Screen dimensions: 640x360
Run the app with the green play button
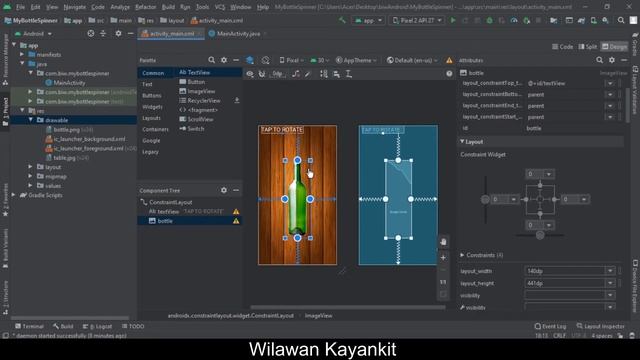pyautogui.click(x=453, y=20)
